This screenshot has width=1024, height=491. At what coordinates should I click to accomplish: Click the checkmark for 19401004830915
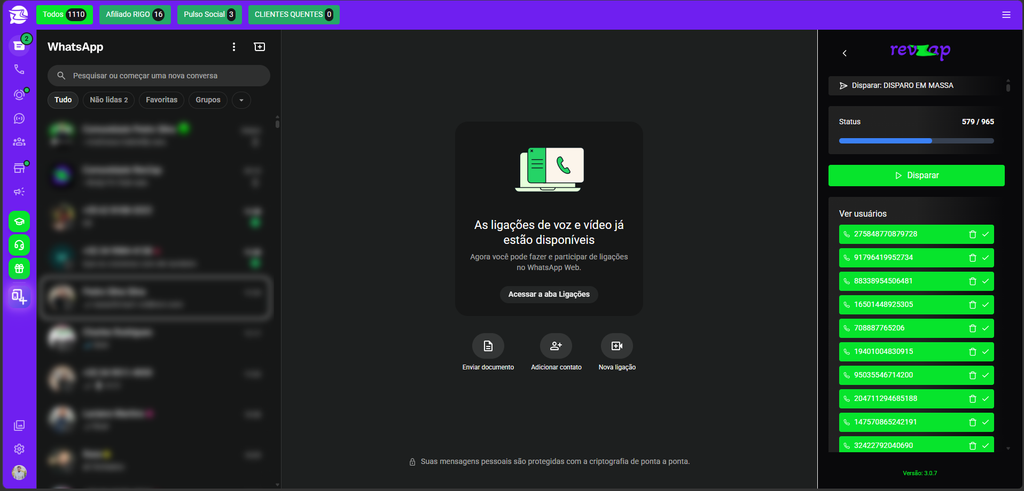985,351
